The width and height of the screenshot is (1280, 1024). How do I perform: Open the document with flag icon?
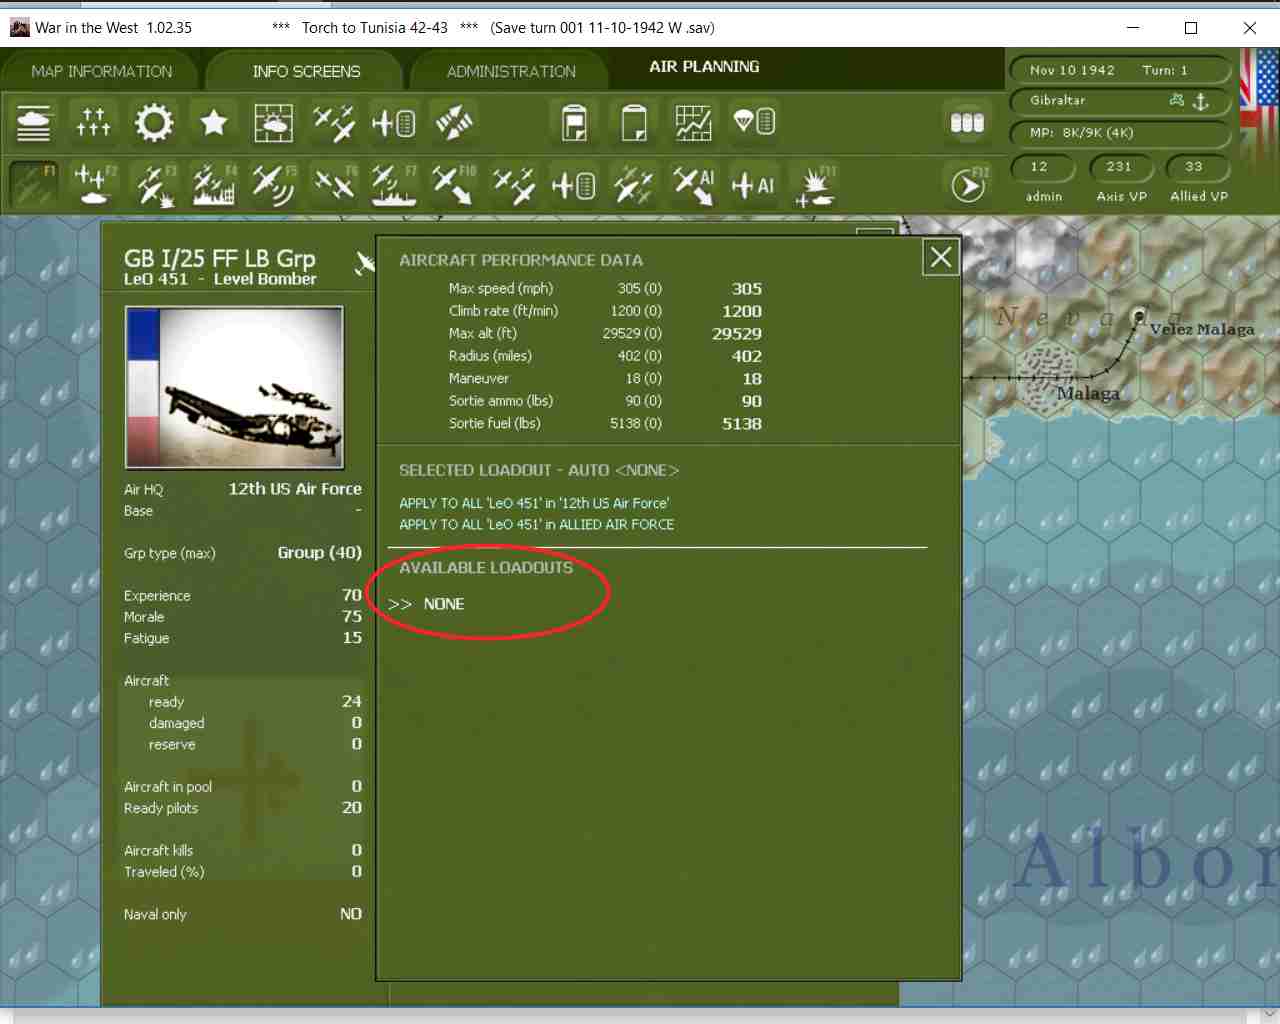(x=574, y=123)
